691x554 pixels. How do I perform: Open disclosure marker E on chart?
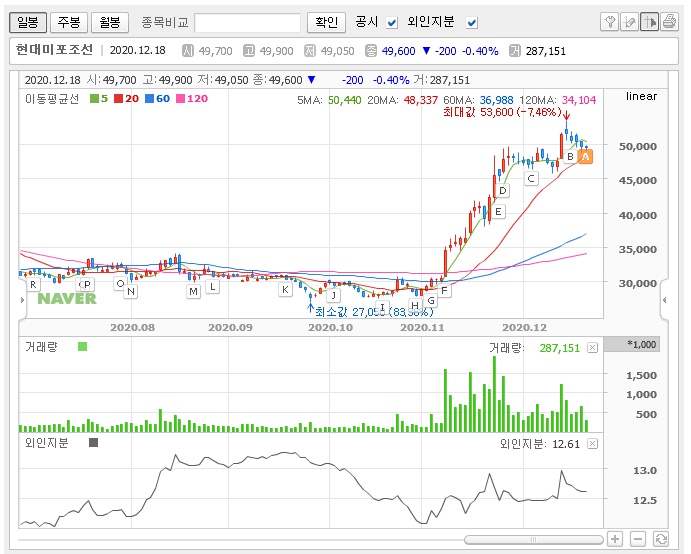[x=498, y=212]
